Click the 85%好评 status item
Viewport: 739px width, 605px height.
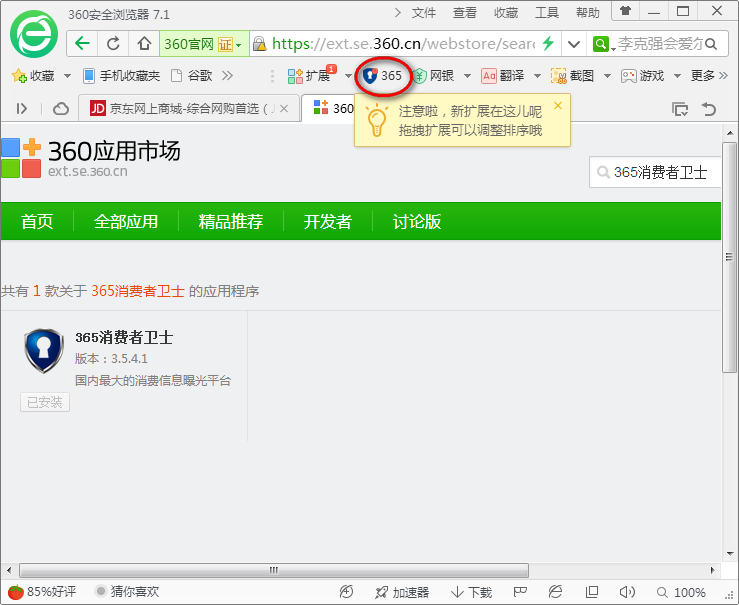41,591
